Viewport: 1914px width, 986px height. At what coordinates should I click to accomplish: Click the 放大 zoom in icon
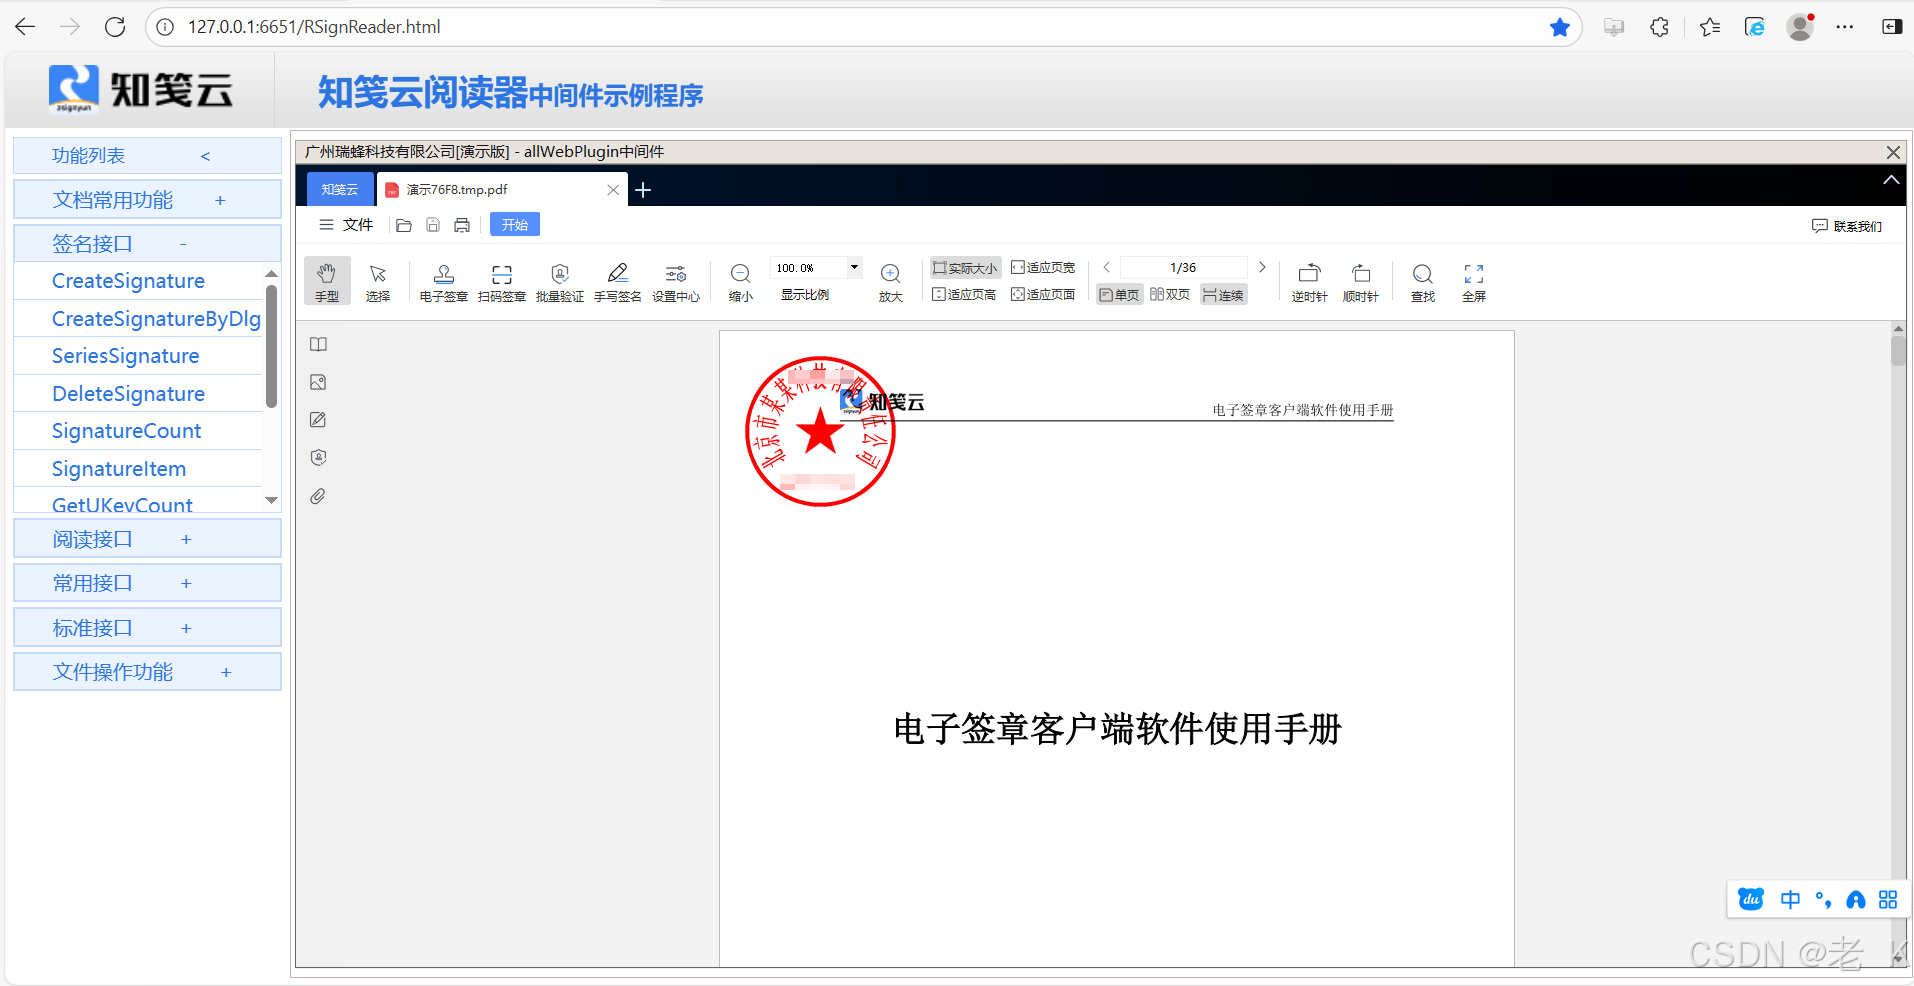point(890,273)
